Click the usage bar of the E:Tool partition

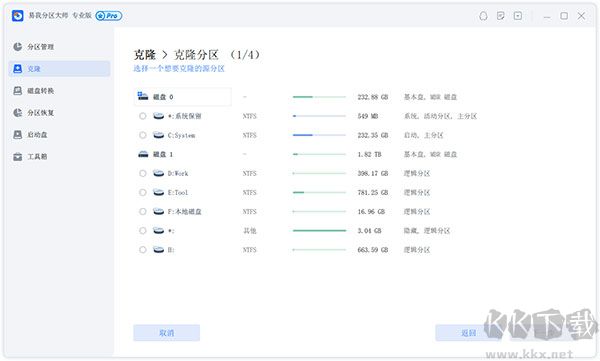point(319,193)
